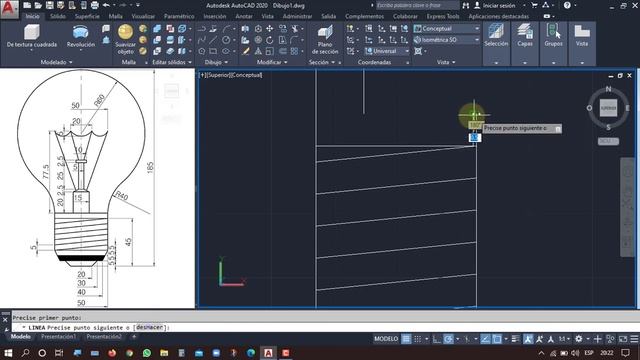This screenshot has width=640, height=360.
Task: Toggle 2D object snap in status bar
Action: (497, 339)
